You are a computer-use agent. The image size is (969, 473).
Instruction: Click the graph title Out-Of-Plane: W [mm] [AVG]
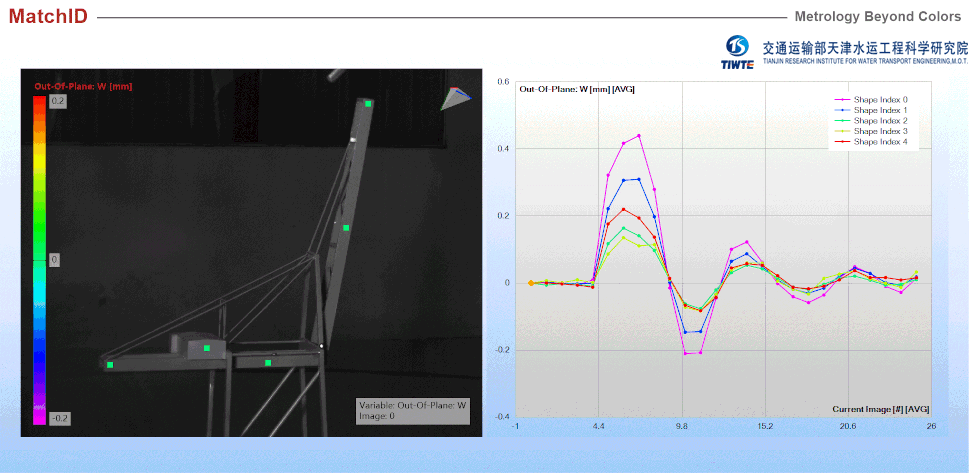click(x=577, y=89)
